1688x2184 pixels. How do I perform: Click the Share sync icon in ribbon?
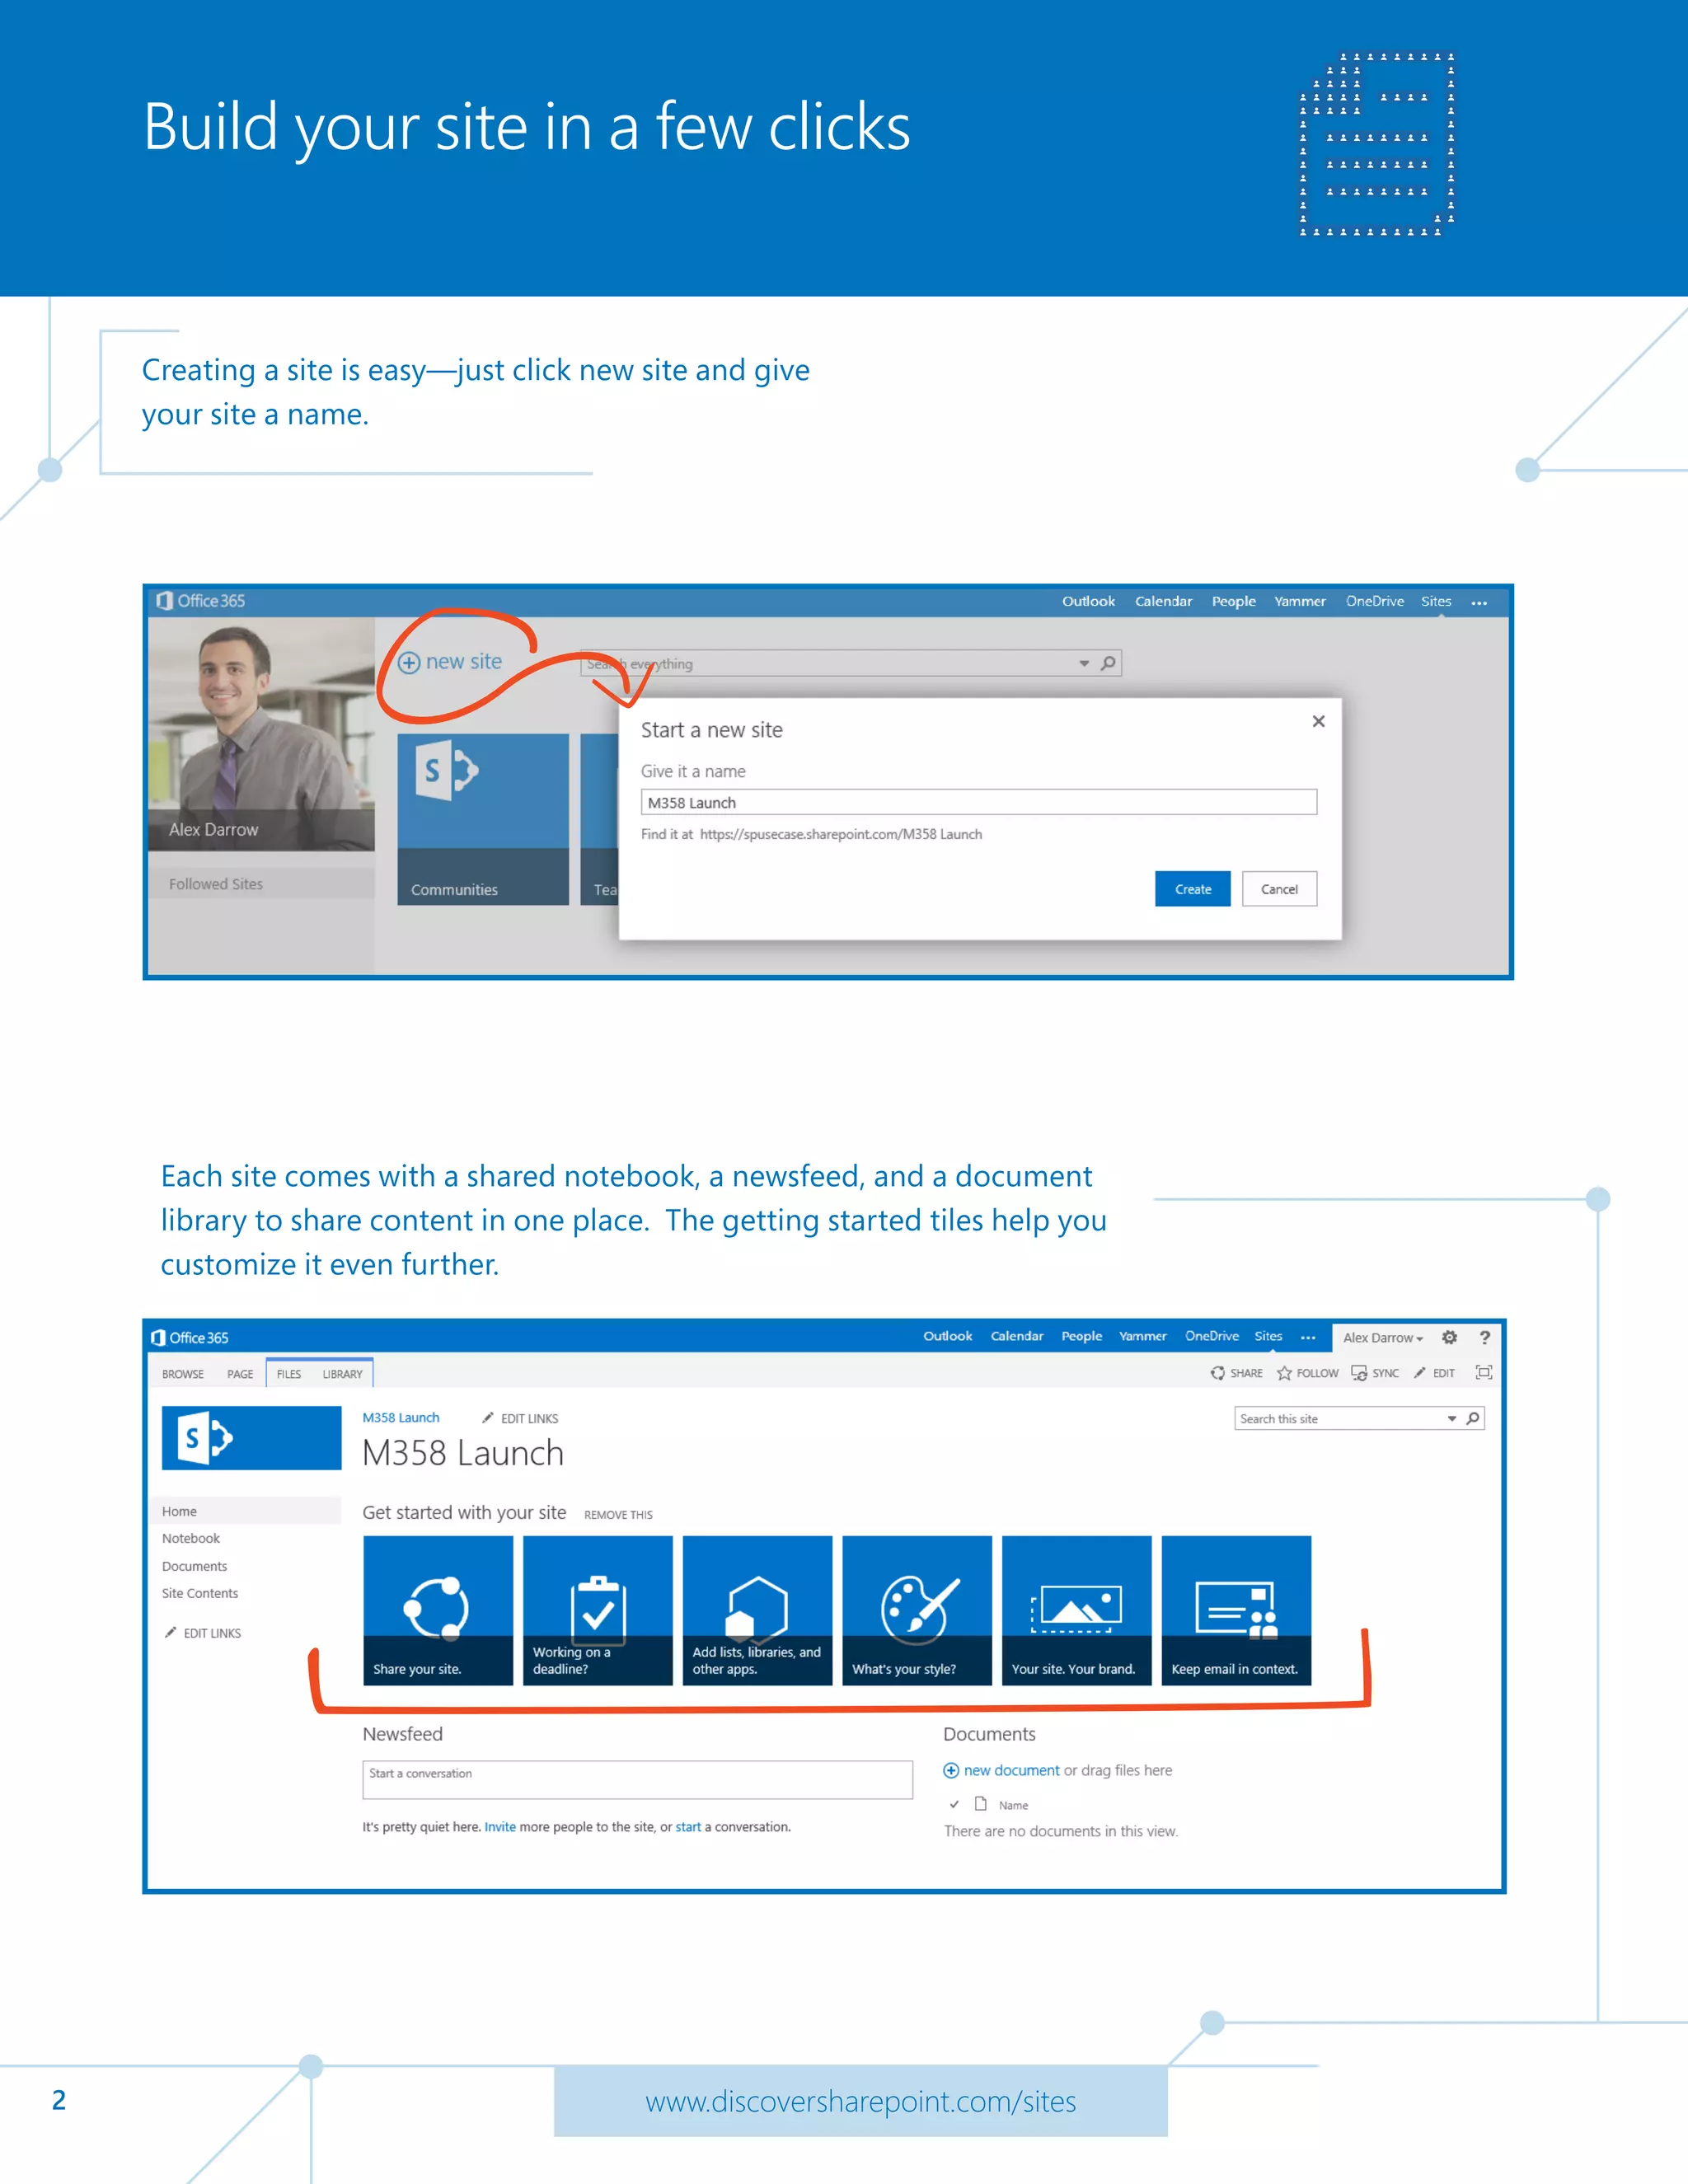(x=1217, y=1373)
